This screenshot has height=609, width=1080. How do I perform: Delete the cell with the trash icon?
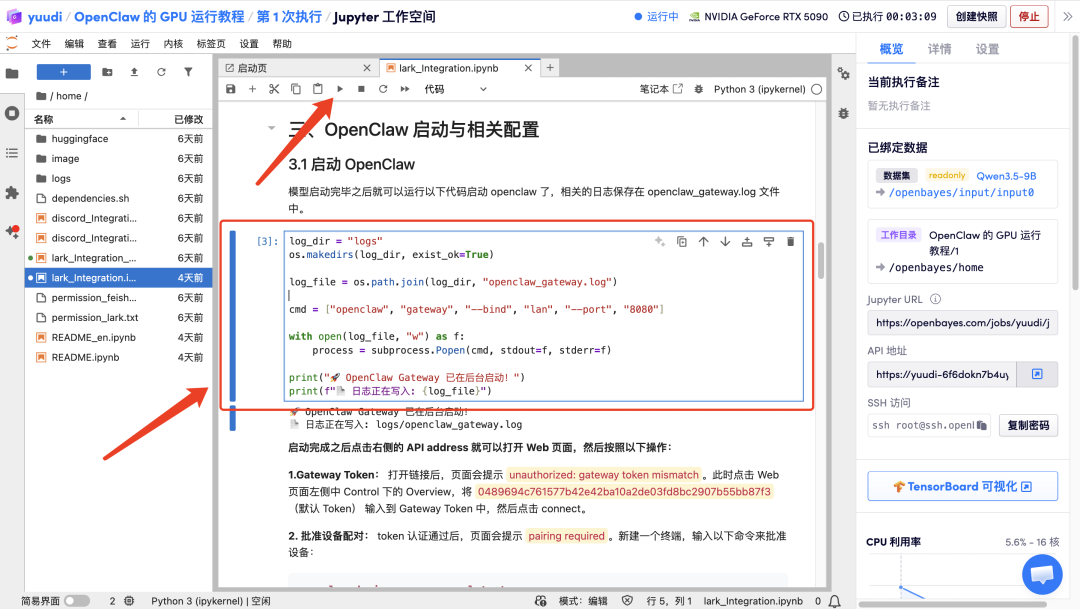click(791, 242)
